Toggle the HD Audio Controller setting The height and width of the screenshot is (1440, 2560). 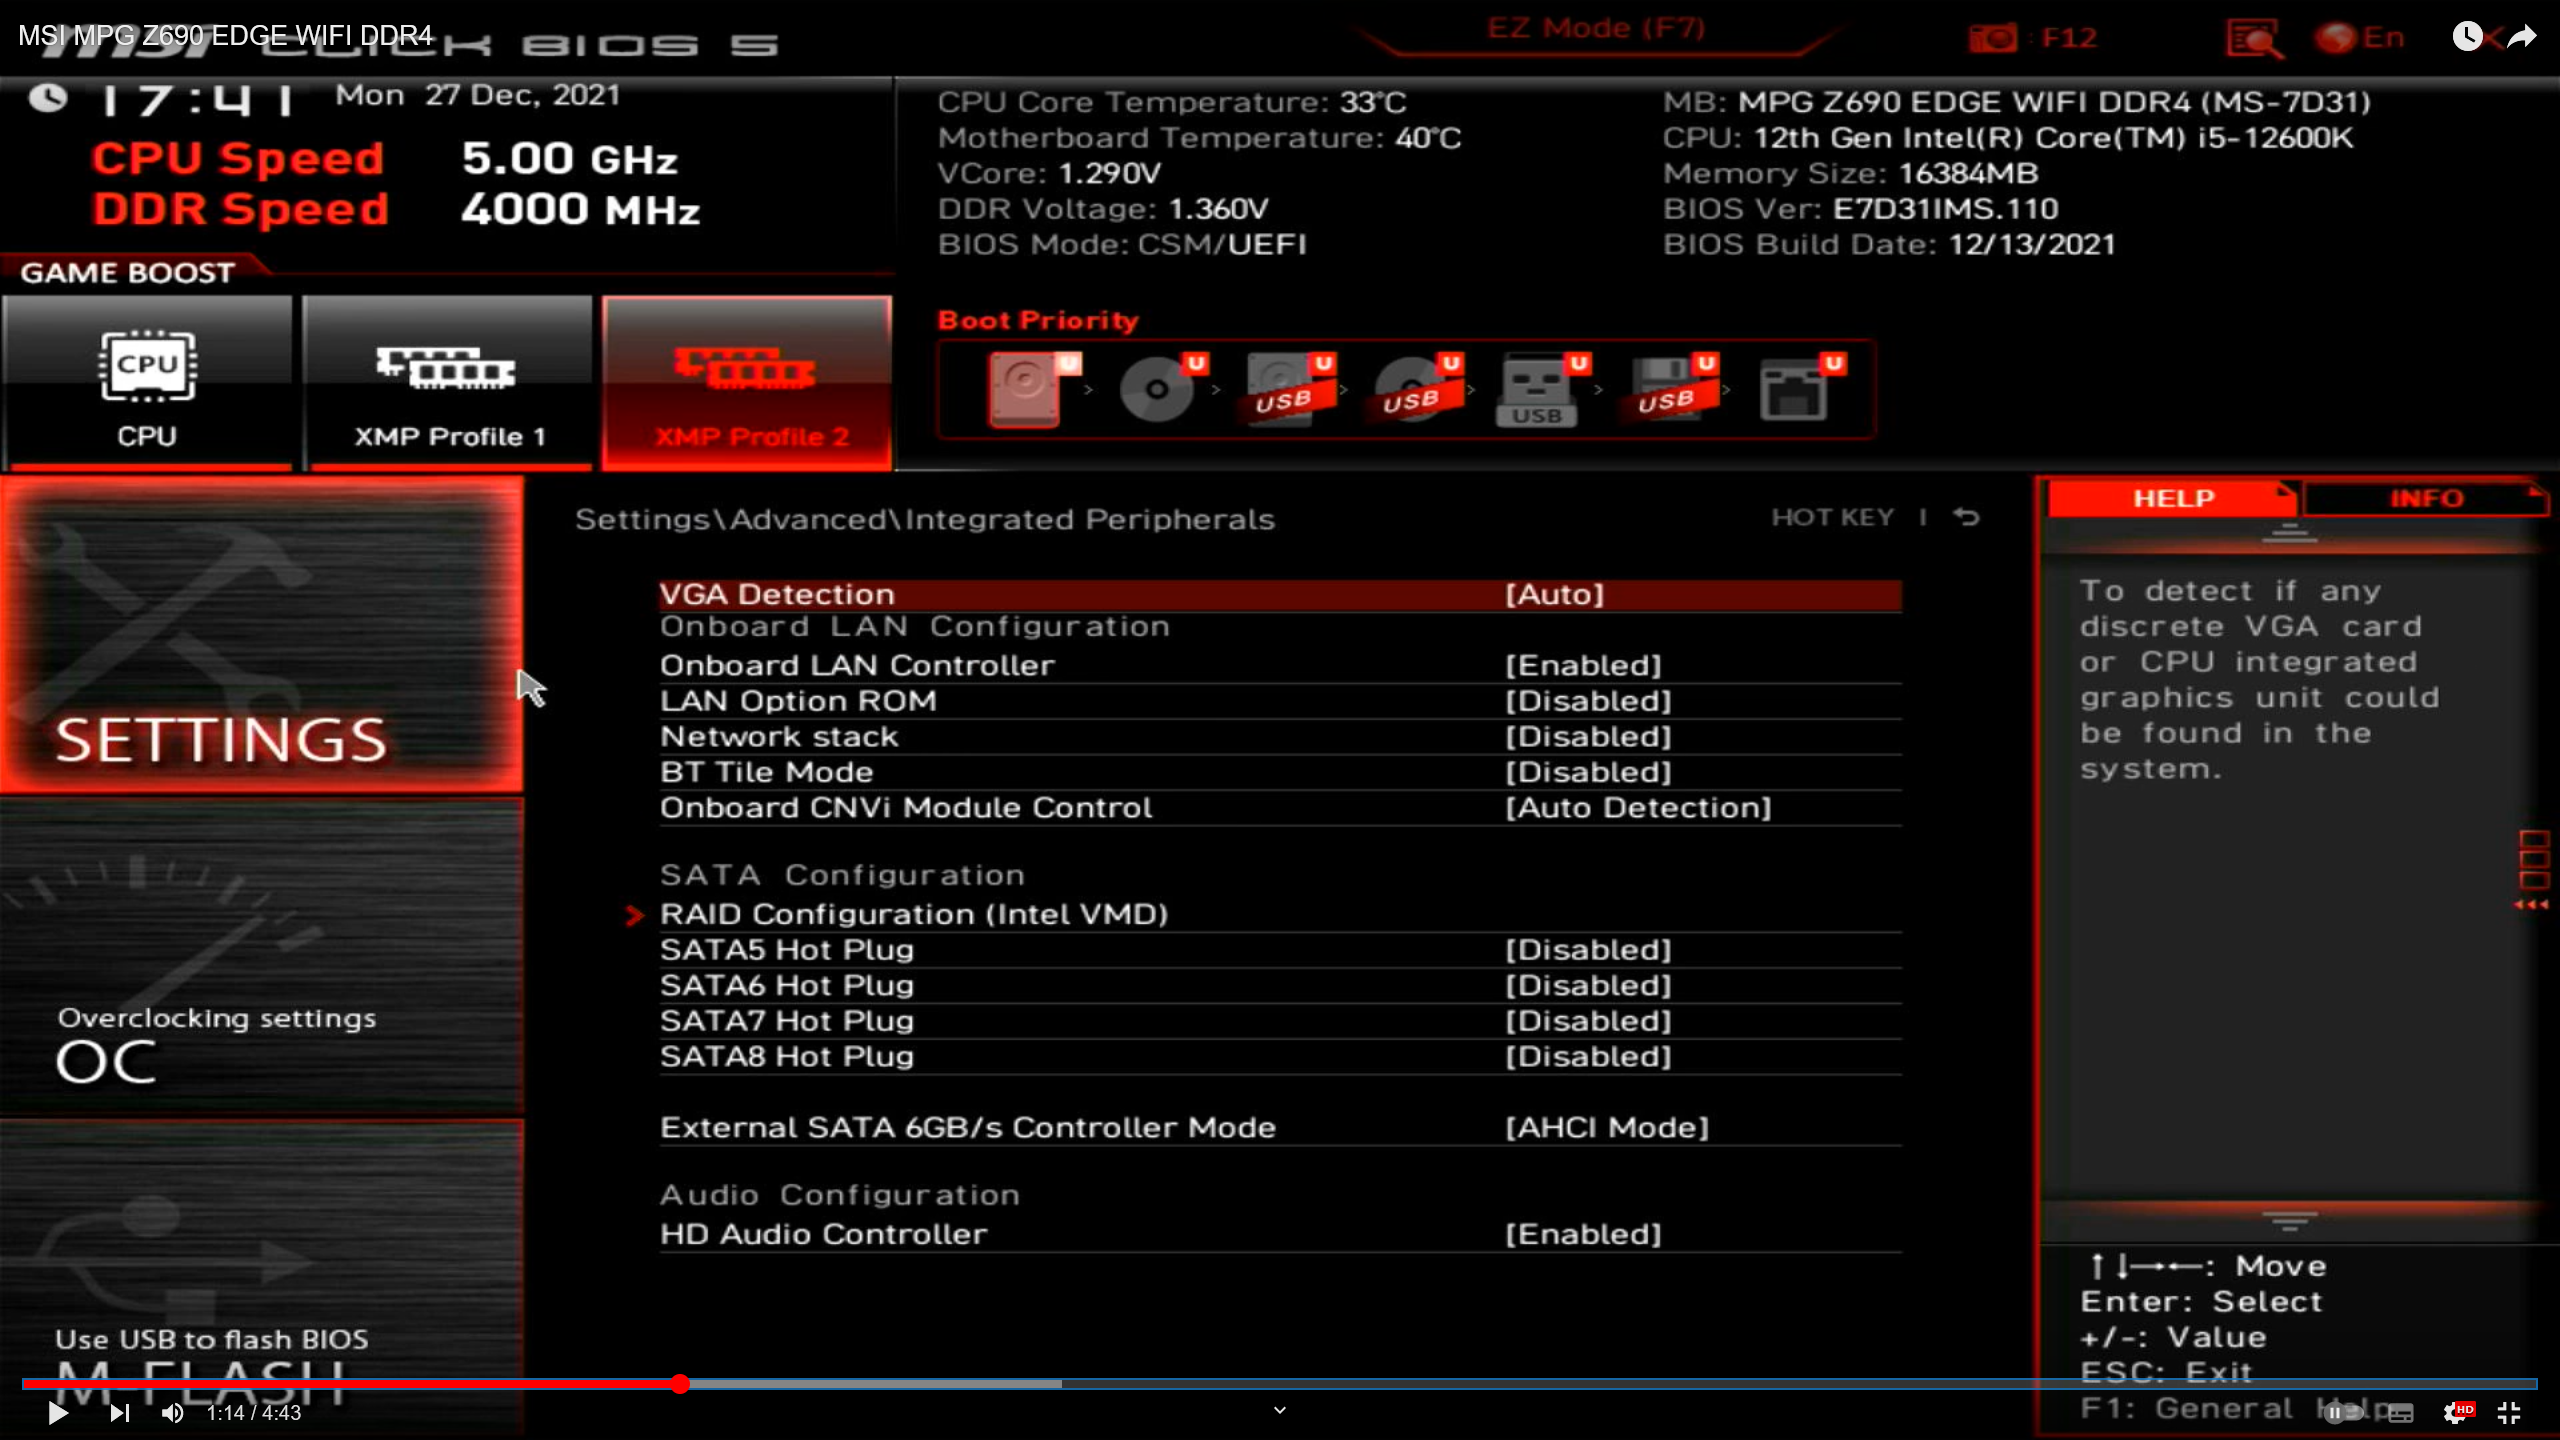1583,1234
